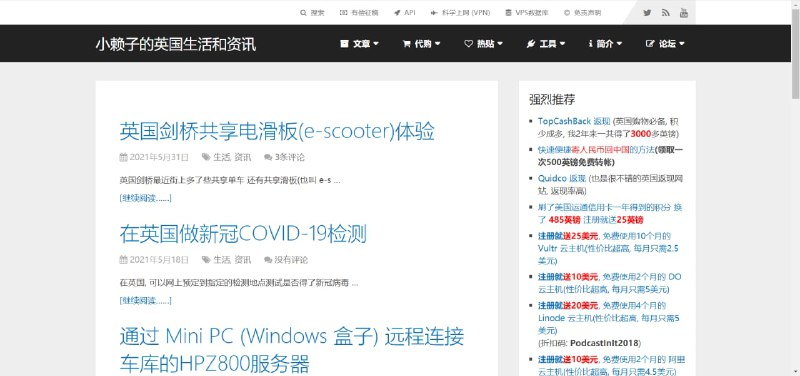
Task: Expand the 论坛 dropdown menu
Action: (665, 44)
